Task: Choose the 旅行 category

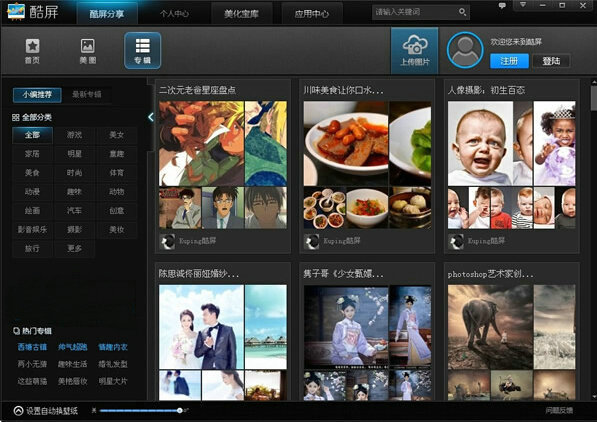Action: click(32, 248)
